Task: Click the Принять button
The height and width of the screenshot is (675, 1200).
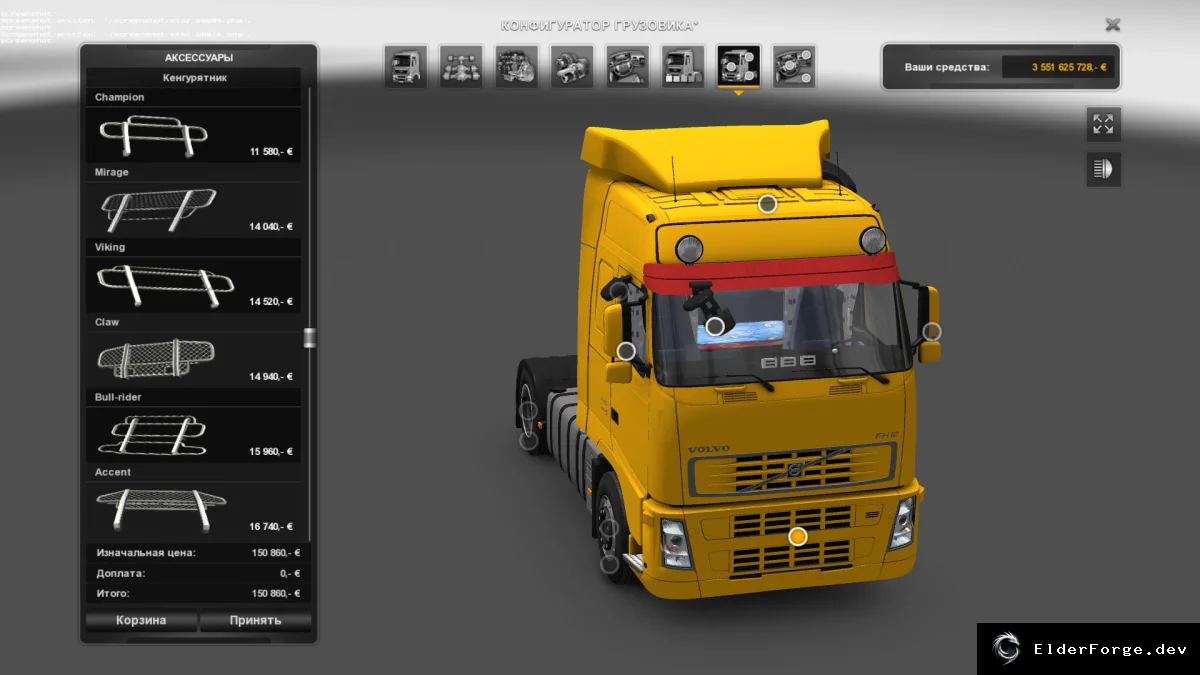Action: click(x=255, y=620)
